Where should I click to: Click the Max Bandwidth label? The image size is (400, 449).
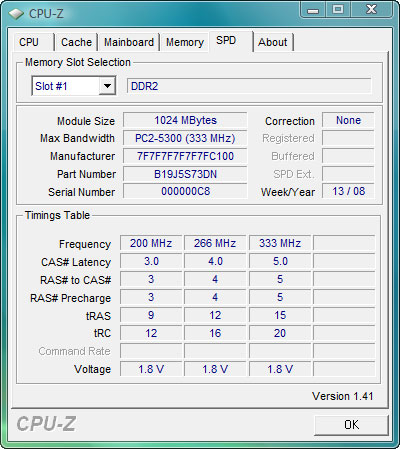point(77,138)
